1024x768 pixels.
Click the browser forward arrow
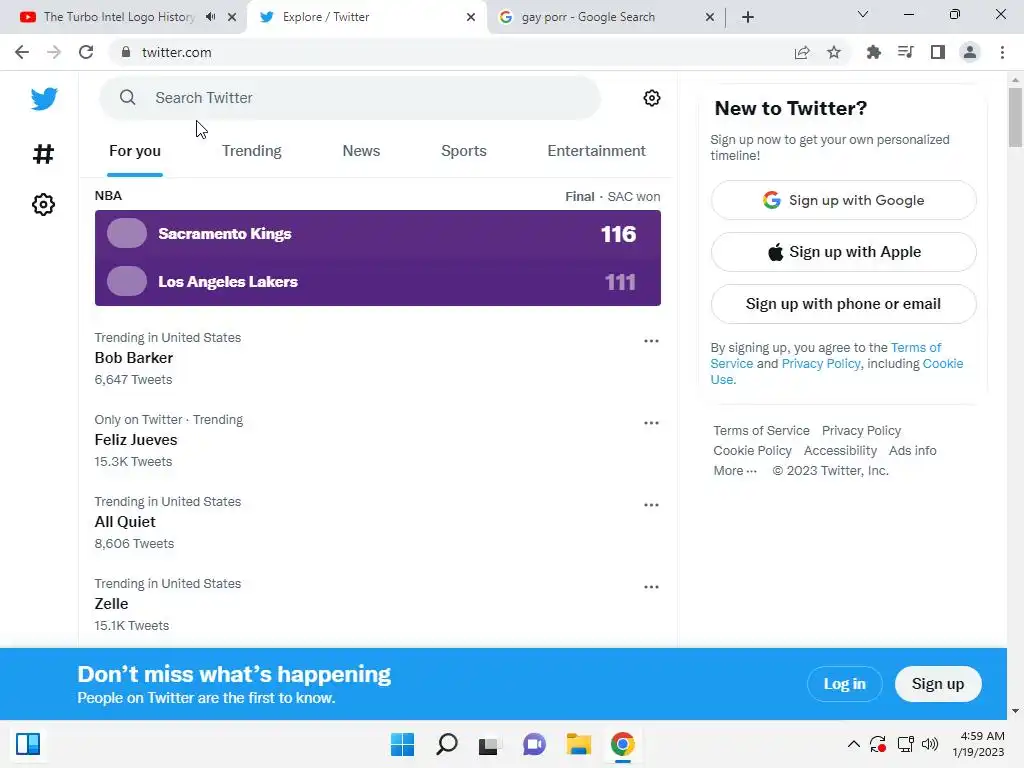coord(54,52)
